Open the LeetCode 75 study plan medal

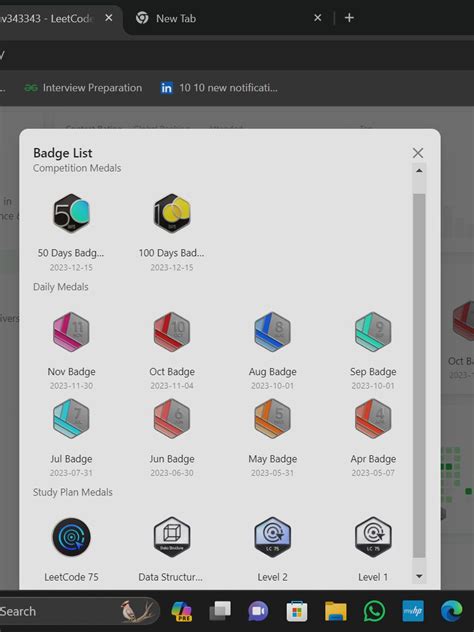point(71,537)
